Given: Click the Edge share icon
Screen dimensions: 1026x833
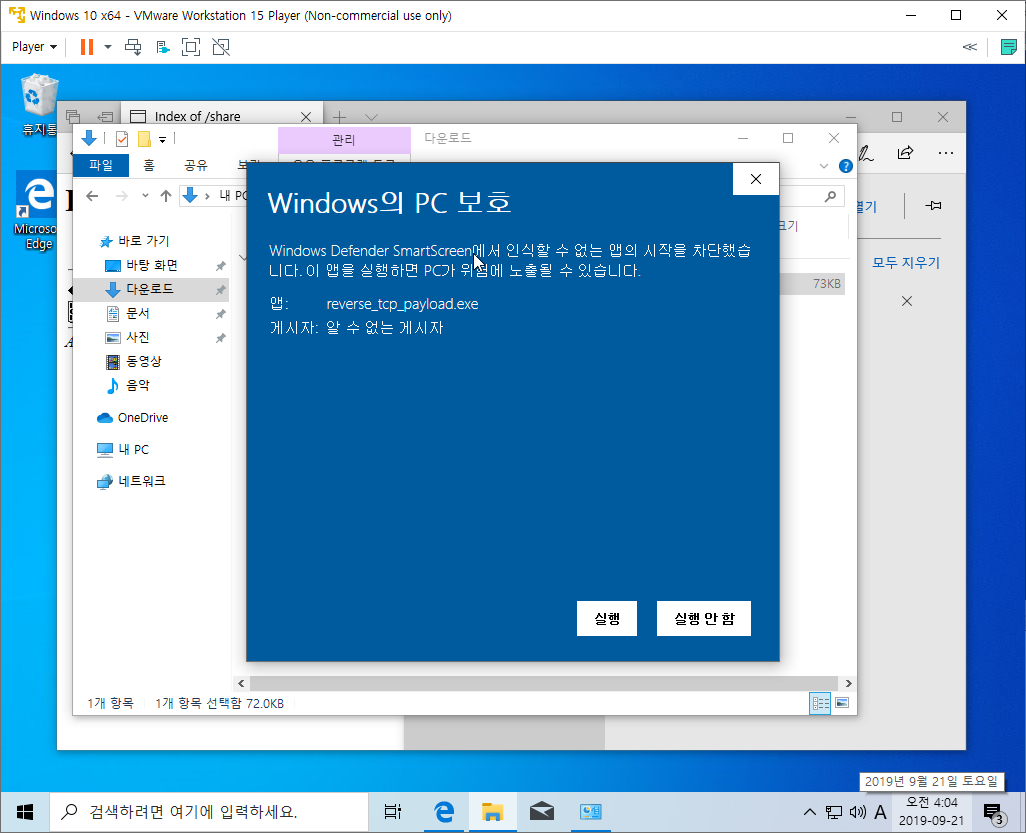Looking at the screenshot, I should (x=906, y=153).
